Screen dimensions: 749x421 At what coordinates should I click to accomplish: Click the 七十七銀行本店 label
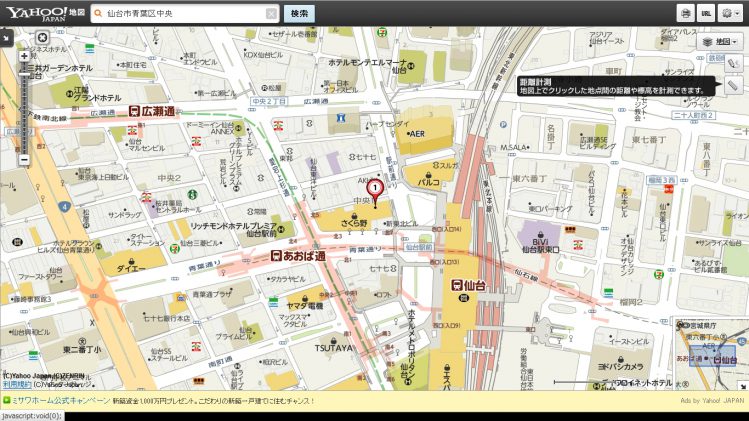click(167, 318)
